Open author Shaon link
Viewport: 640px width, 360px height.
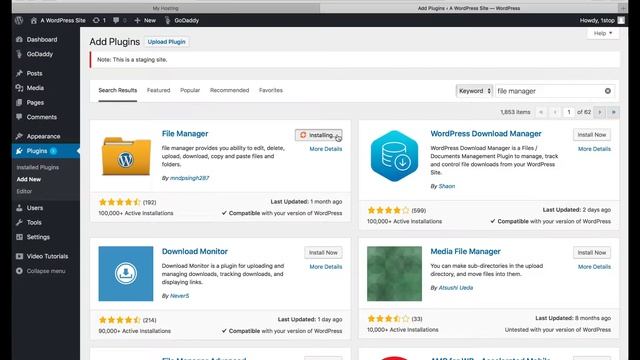447,186
